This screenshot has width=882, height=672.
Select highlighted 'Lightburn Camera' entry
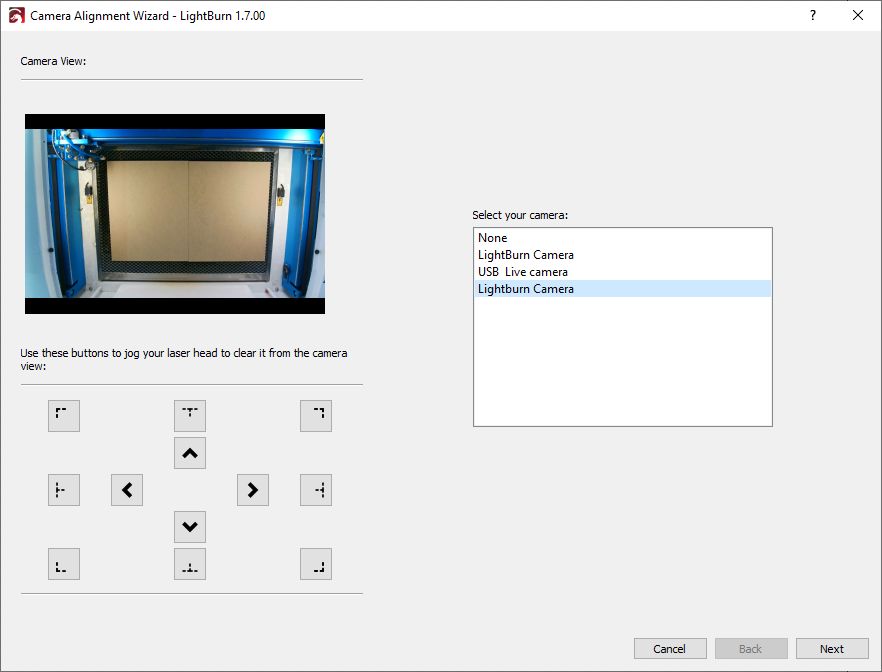pyautogui.click(x=623, y=288)
